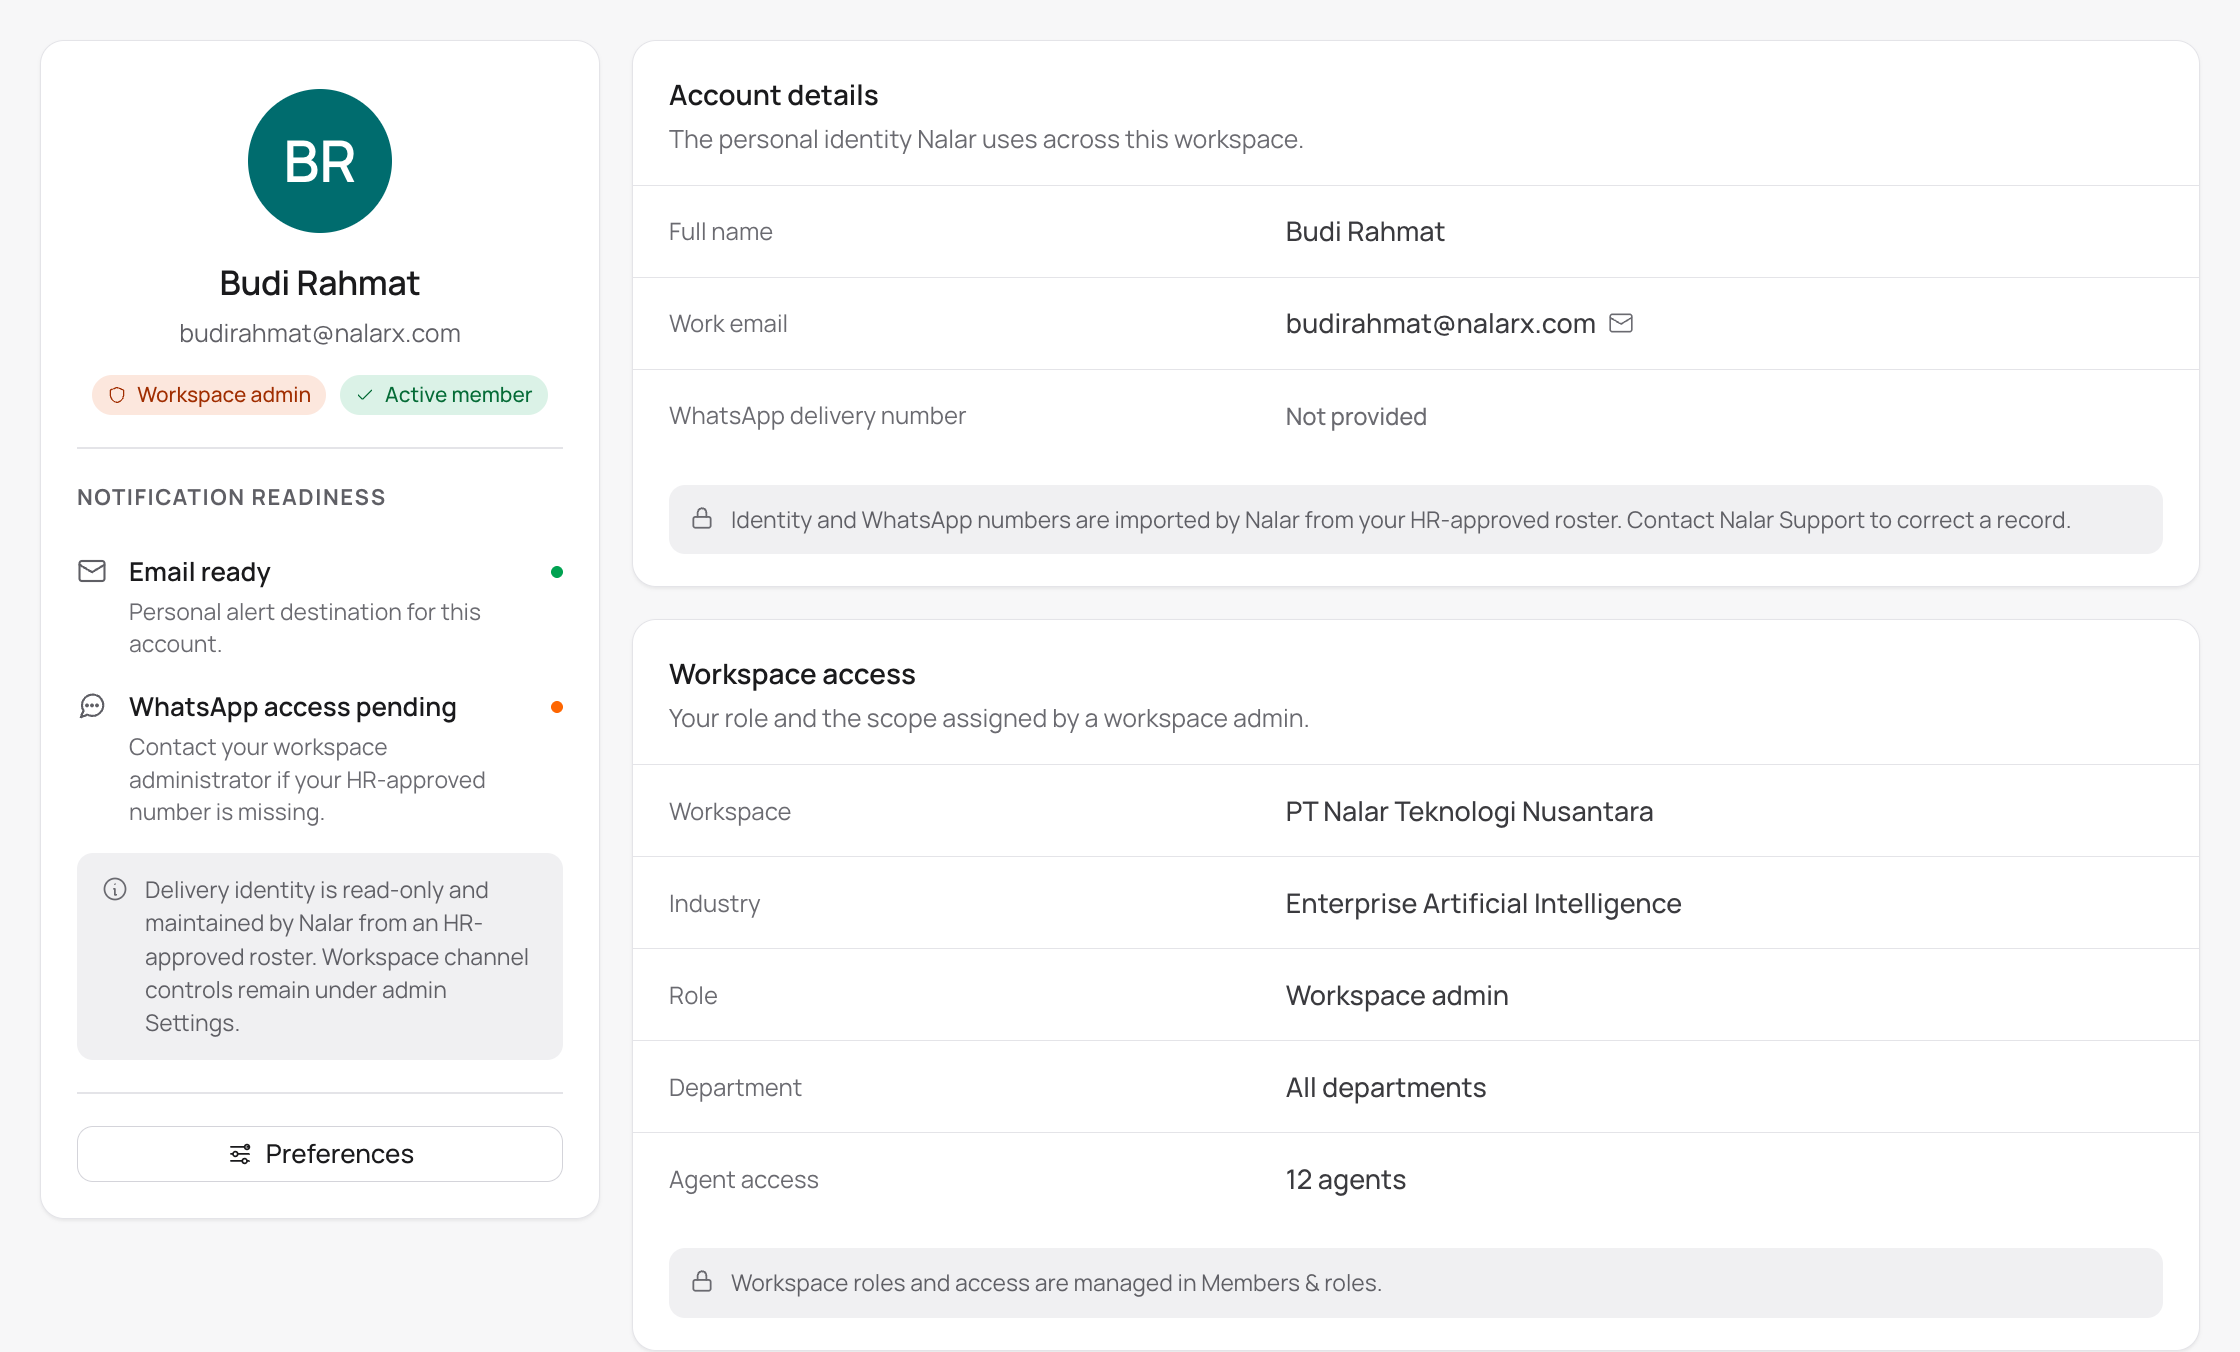Click the Role value Workspace admin

[1397, 995]
